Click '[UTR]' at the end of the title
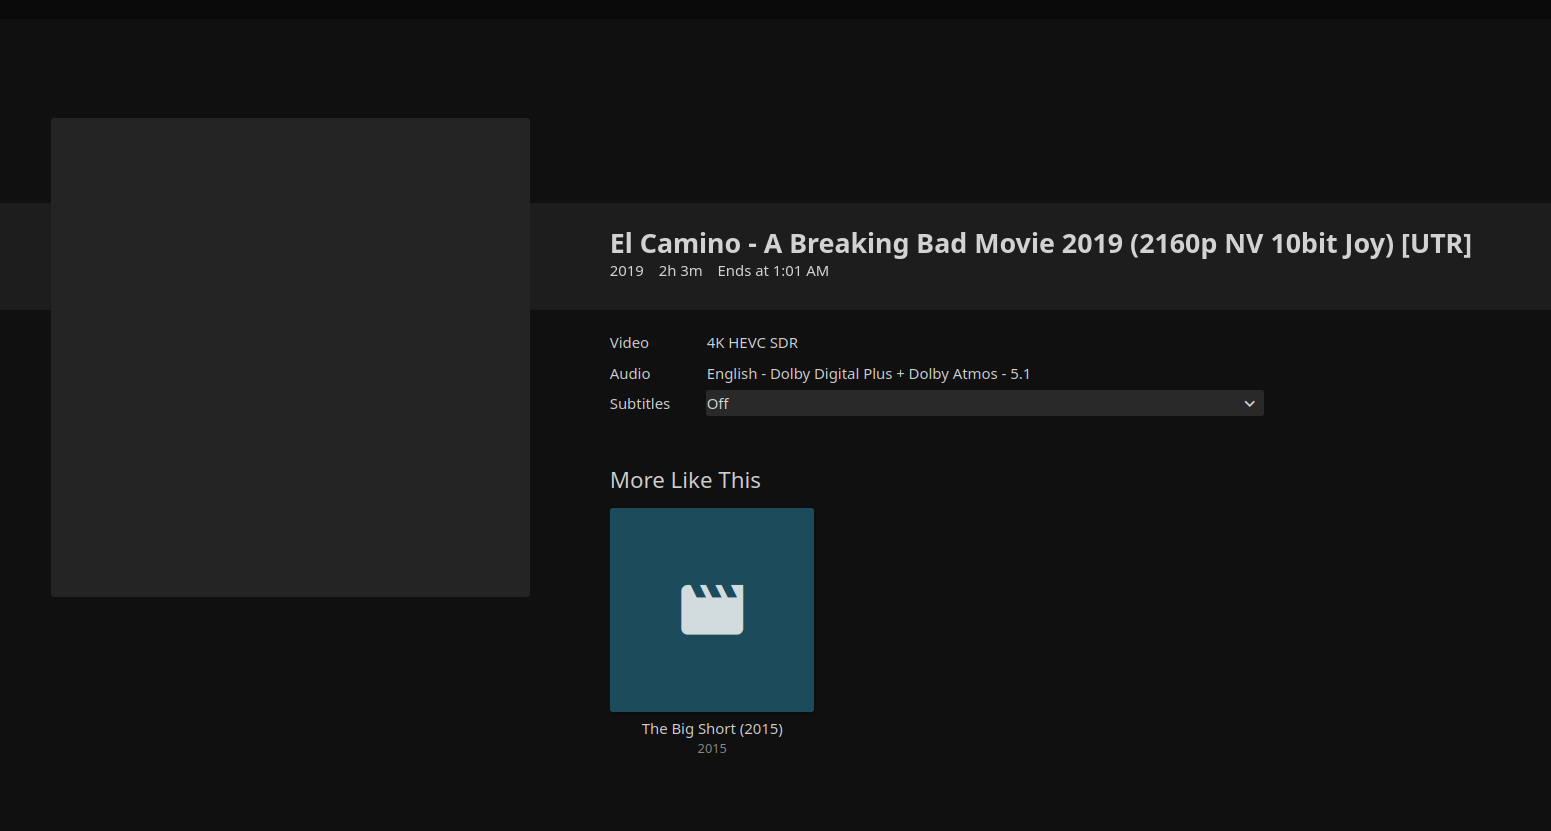The image size is (1551, 831). 1436,244
